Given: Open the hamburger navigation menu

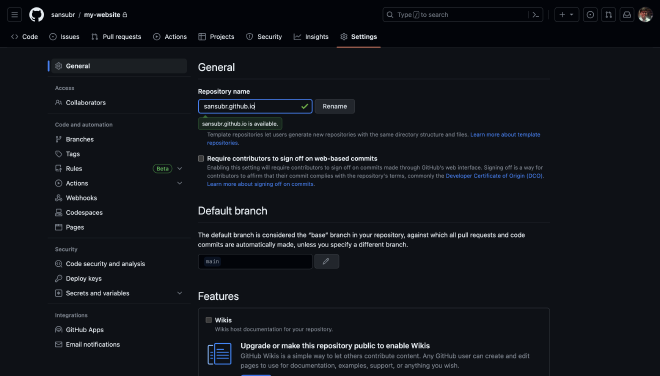Looking at the screenshot, I should pyautogui.click(x=14, y=15).
